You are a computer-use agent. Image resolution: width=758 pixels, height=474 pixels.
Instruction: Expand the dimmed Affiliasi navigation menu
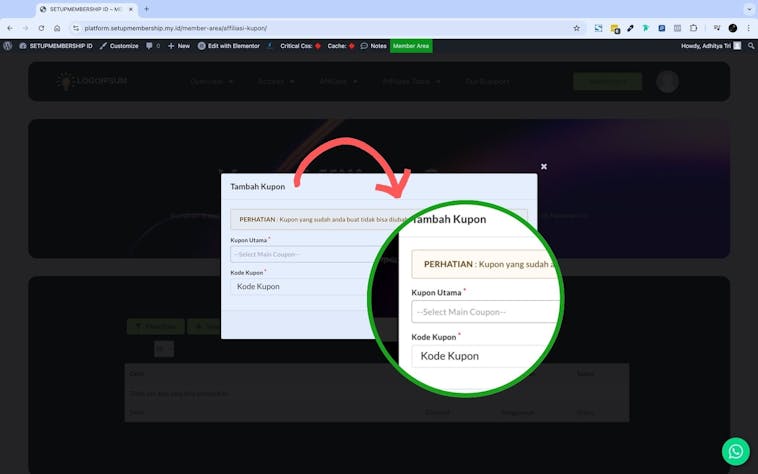tap(339, 81)
